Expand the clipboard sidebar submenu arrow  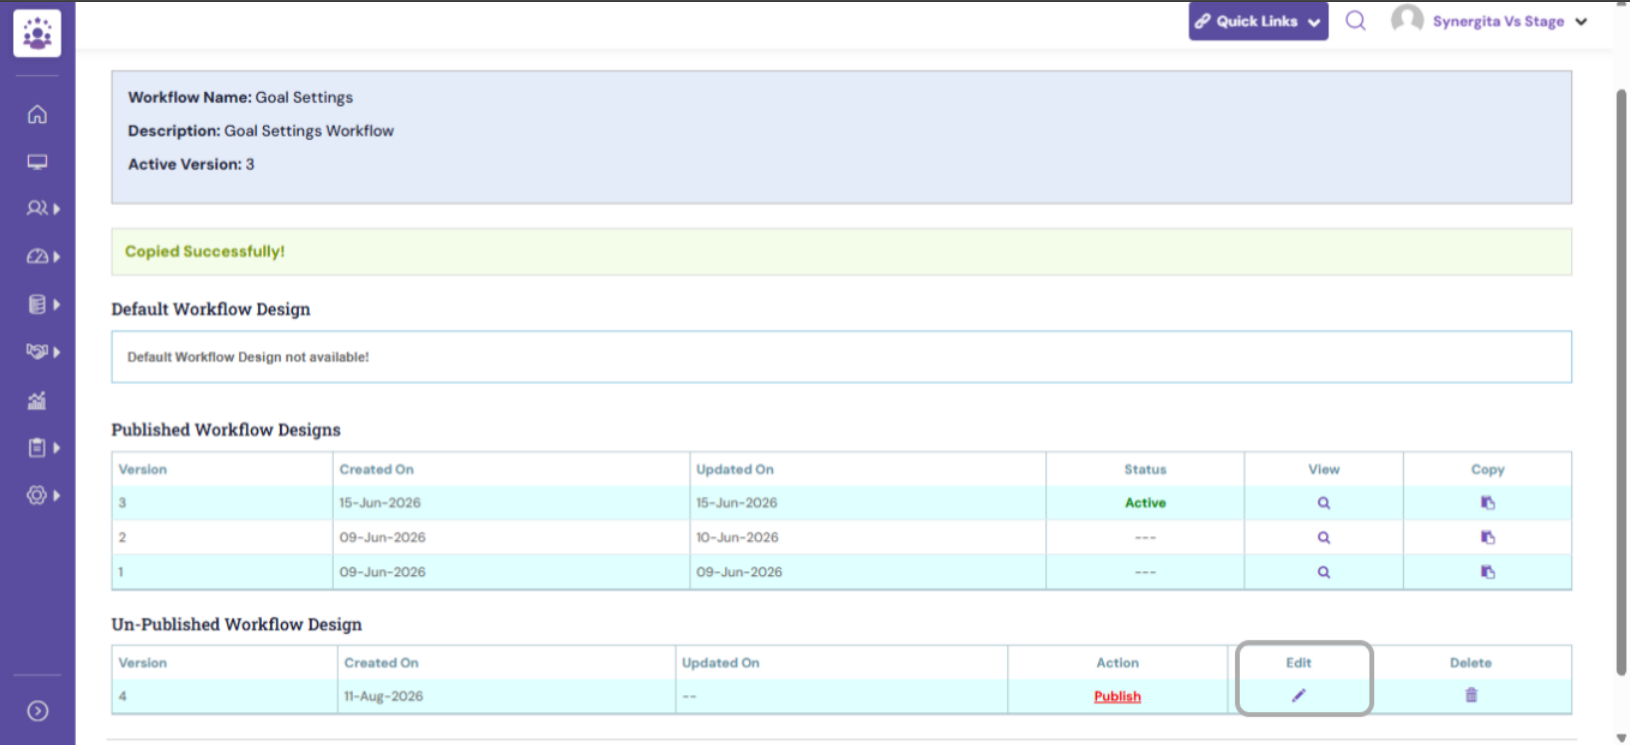(x=57, y=448)
